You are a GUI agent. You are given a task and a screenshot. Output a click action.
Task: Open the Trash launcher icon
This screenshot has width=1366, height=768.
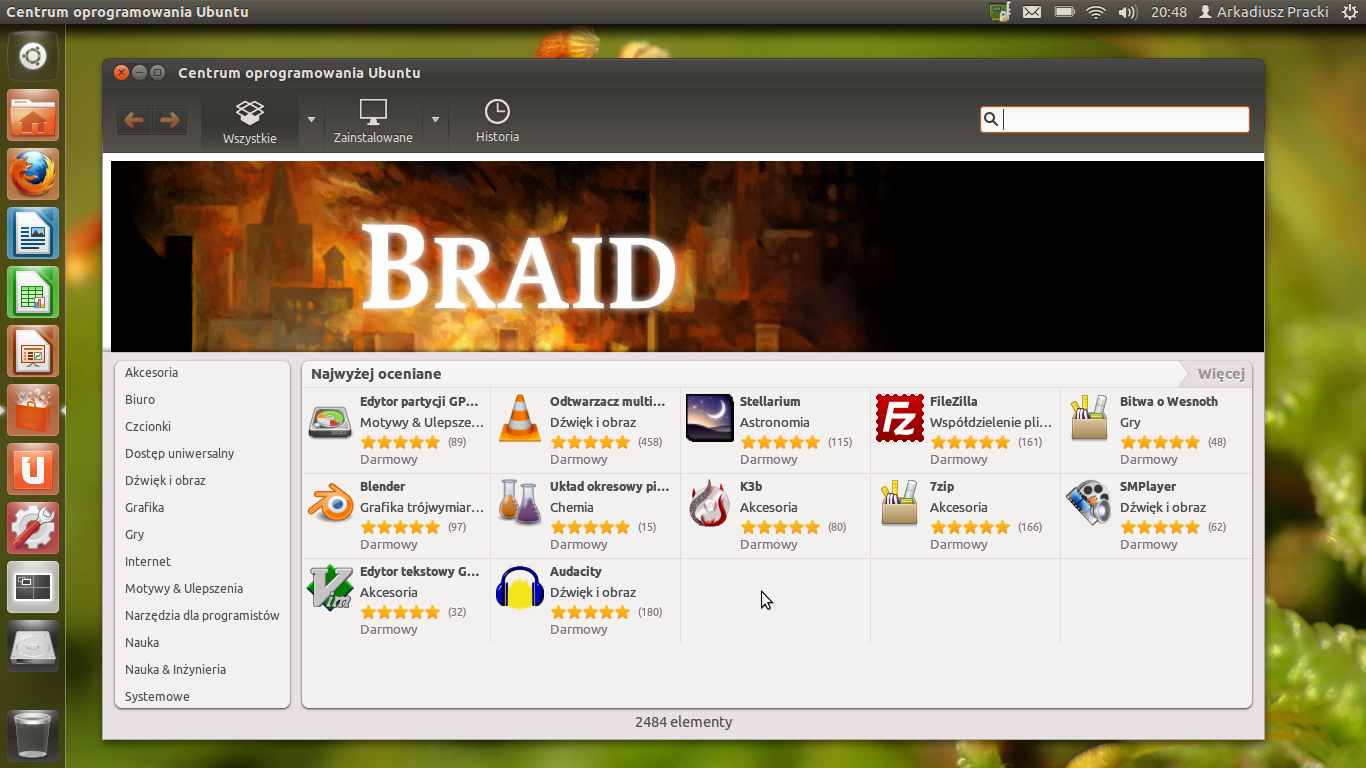[x=33, y=736]
